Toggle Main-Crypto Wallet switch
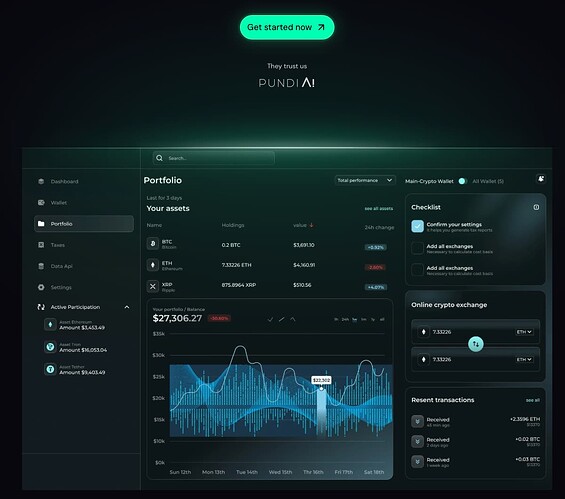This screenshot has height=499, width=565. [x=463, y=181]
